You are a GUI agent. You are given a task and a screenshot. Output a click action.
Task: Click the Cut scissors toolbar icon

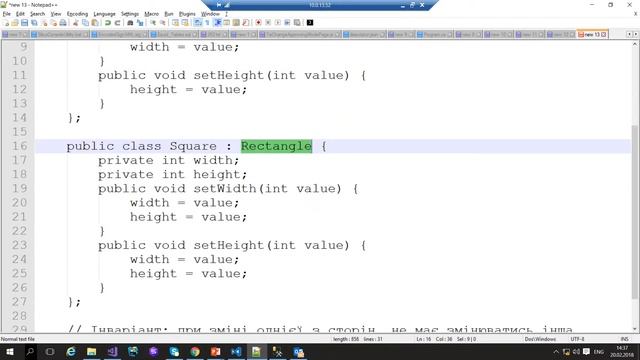[76, 23]
